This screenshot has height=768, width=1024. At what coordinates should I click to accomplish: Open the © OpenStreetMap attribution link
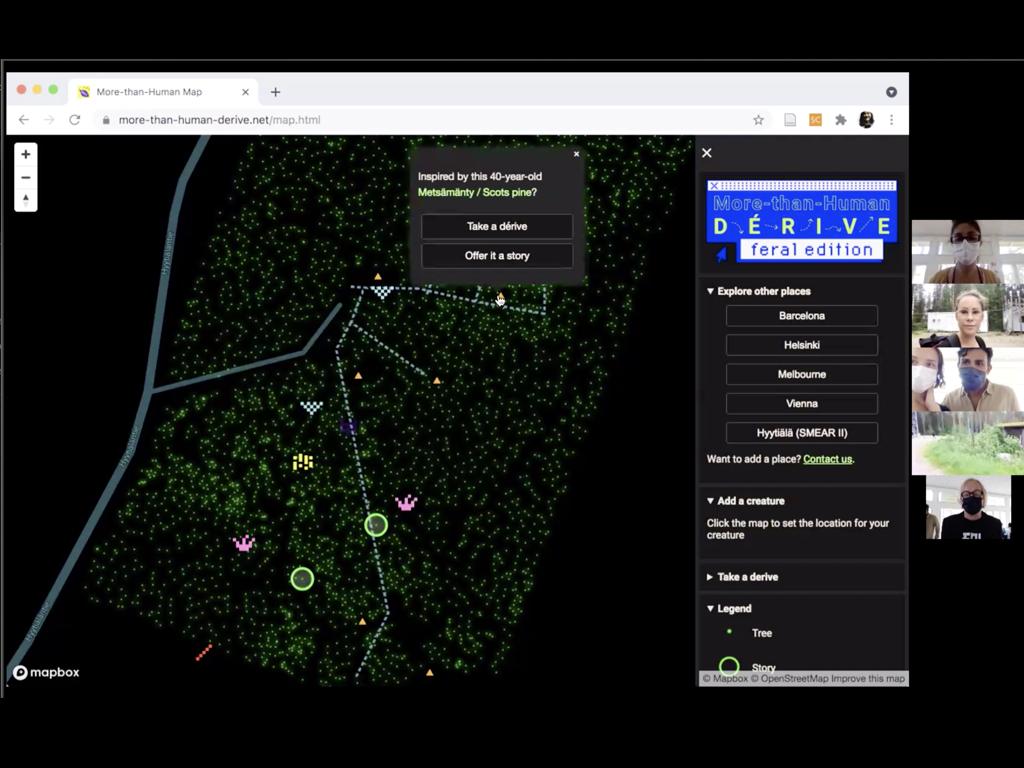pos(789,679)
